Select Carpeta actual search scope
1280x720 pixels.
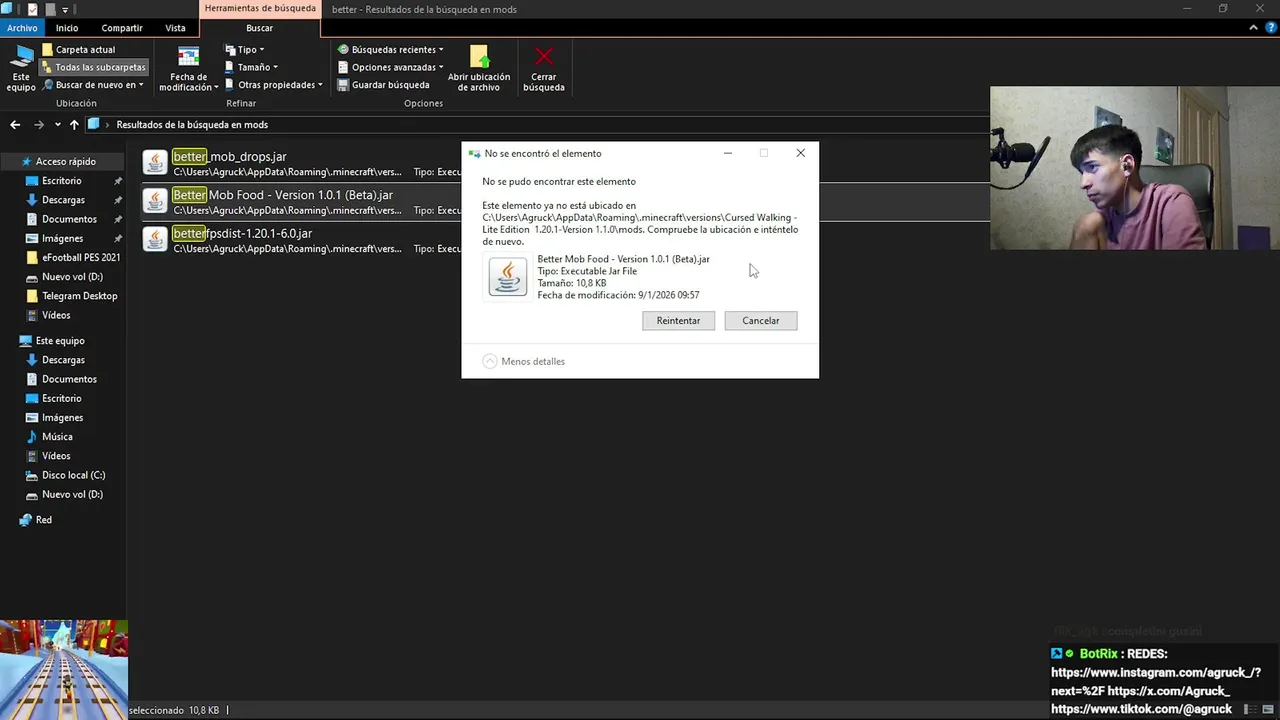tap(79, 49)
